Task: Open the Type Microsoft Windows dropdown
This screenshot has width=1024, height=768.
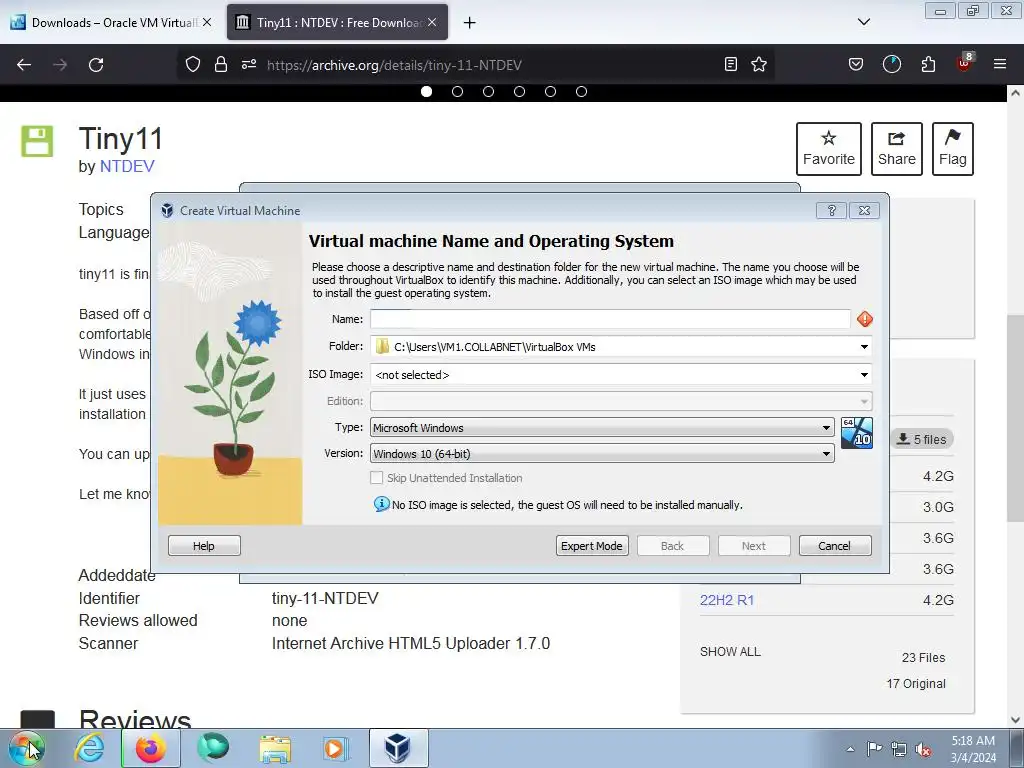Action: (602, 428)
